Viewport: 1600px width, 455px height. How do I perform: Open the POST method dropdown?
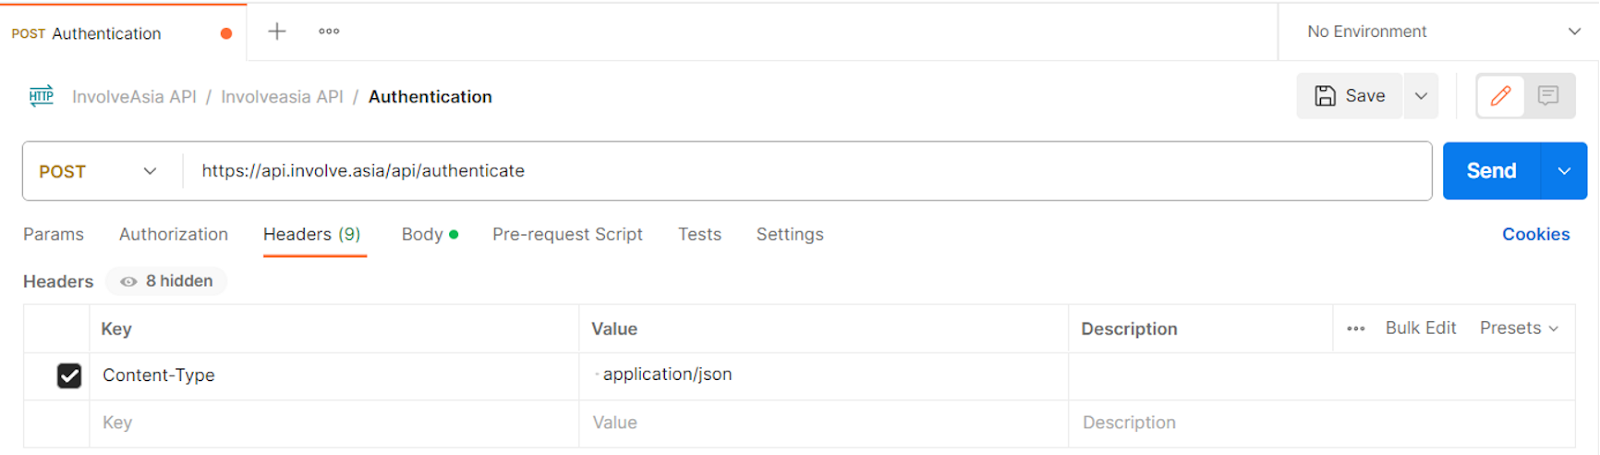[x=98, y=171]
